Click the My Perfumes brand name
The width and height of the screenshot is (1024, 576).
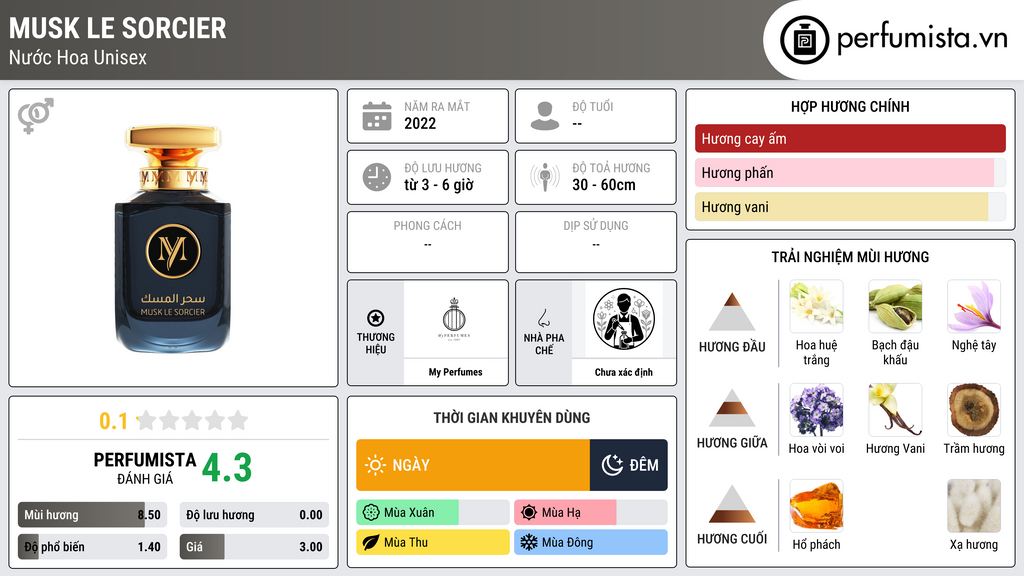(x=455, y=372)
